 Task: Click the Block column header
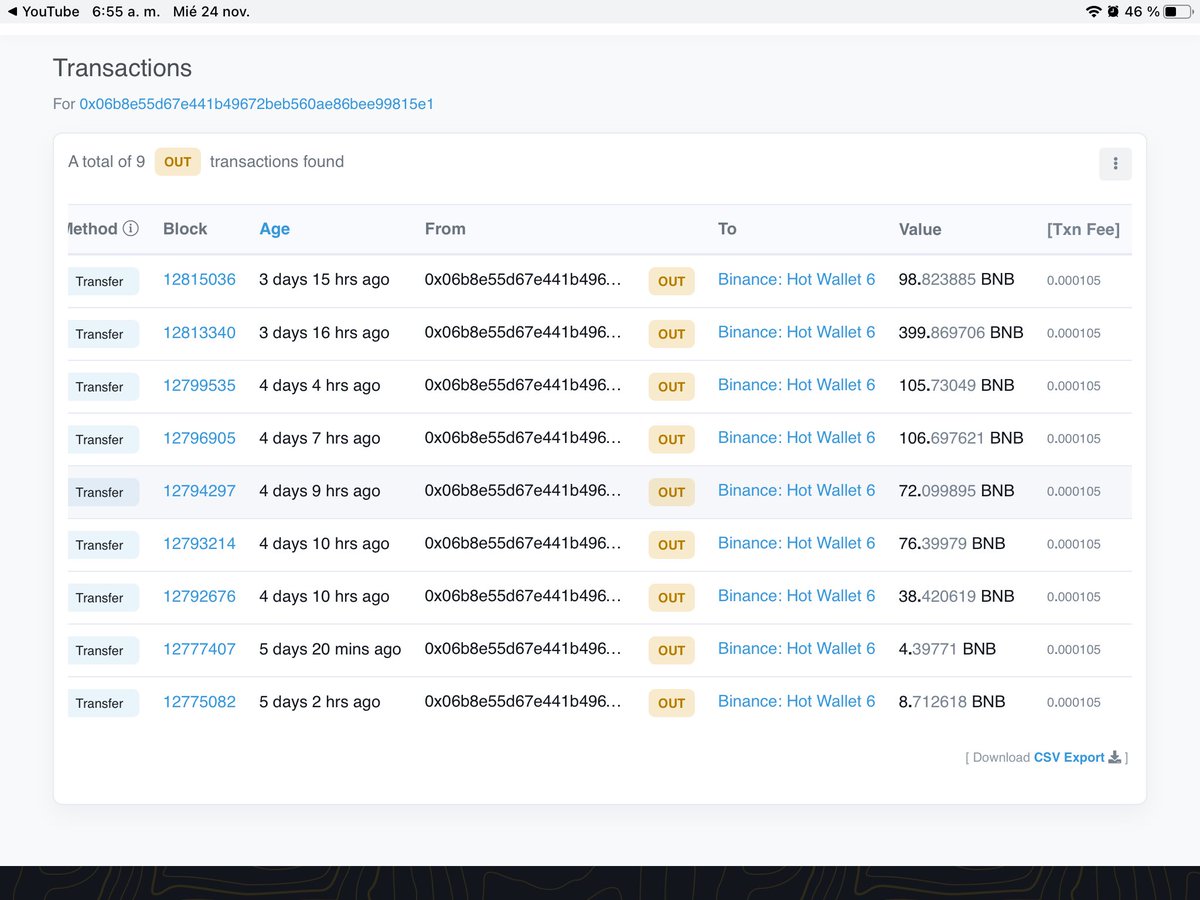pos(185,229)
